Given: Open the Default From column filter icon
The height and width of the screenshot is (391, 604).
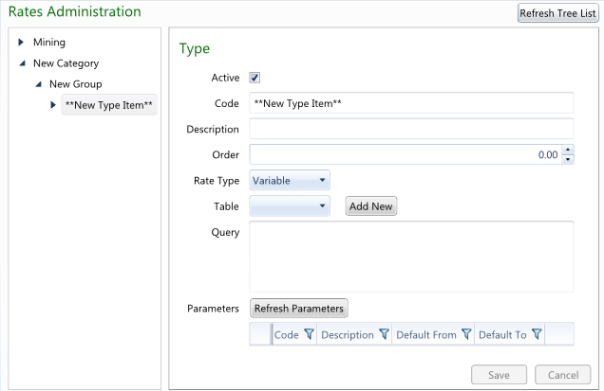Looking at the screenshot, I should pos(466,334).
